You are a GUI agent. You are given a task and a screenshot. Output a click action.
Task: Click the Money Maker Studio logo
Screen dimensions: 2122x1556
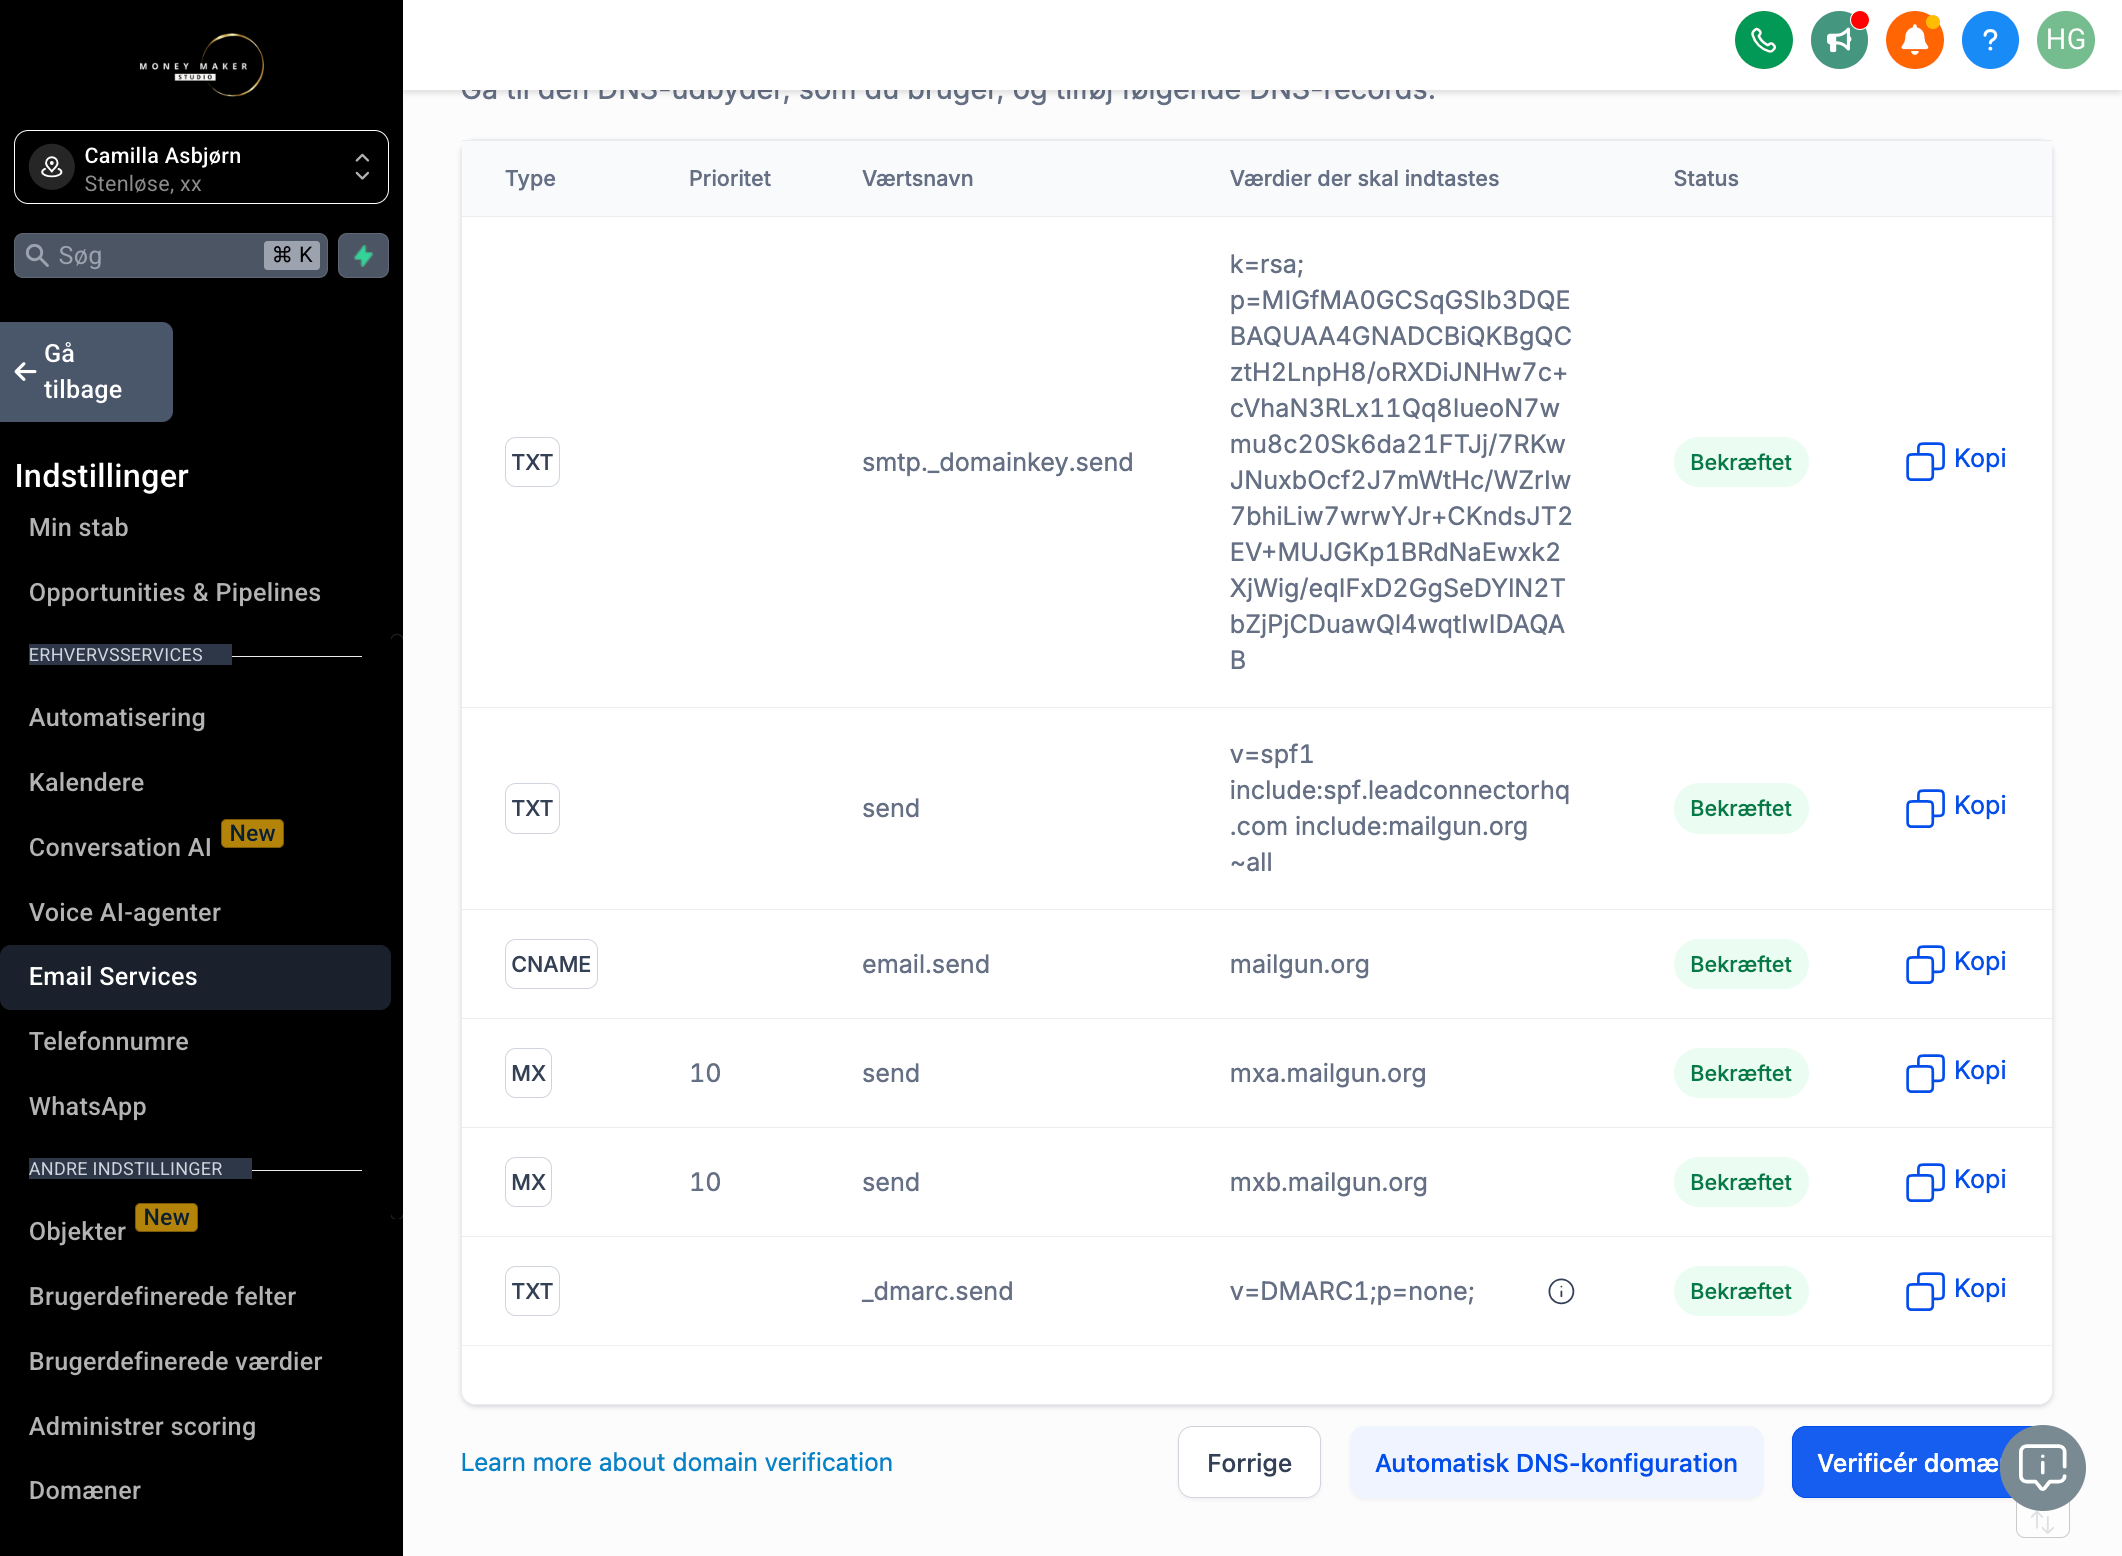point(202,66)
